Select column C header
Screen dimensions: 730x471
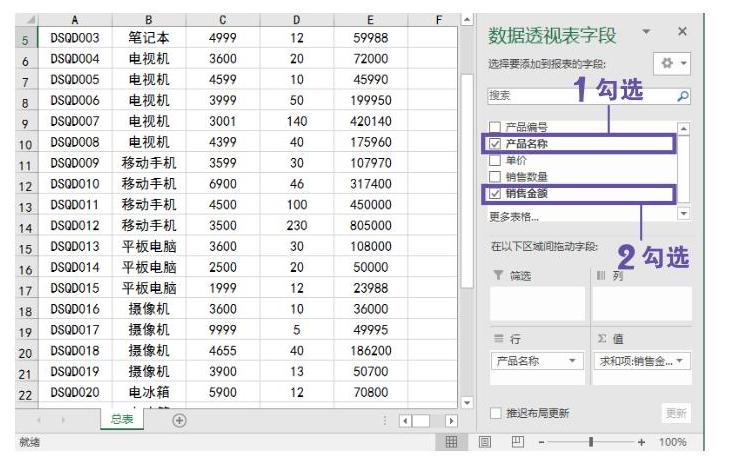click(223, 20)
